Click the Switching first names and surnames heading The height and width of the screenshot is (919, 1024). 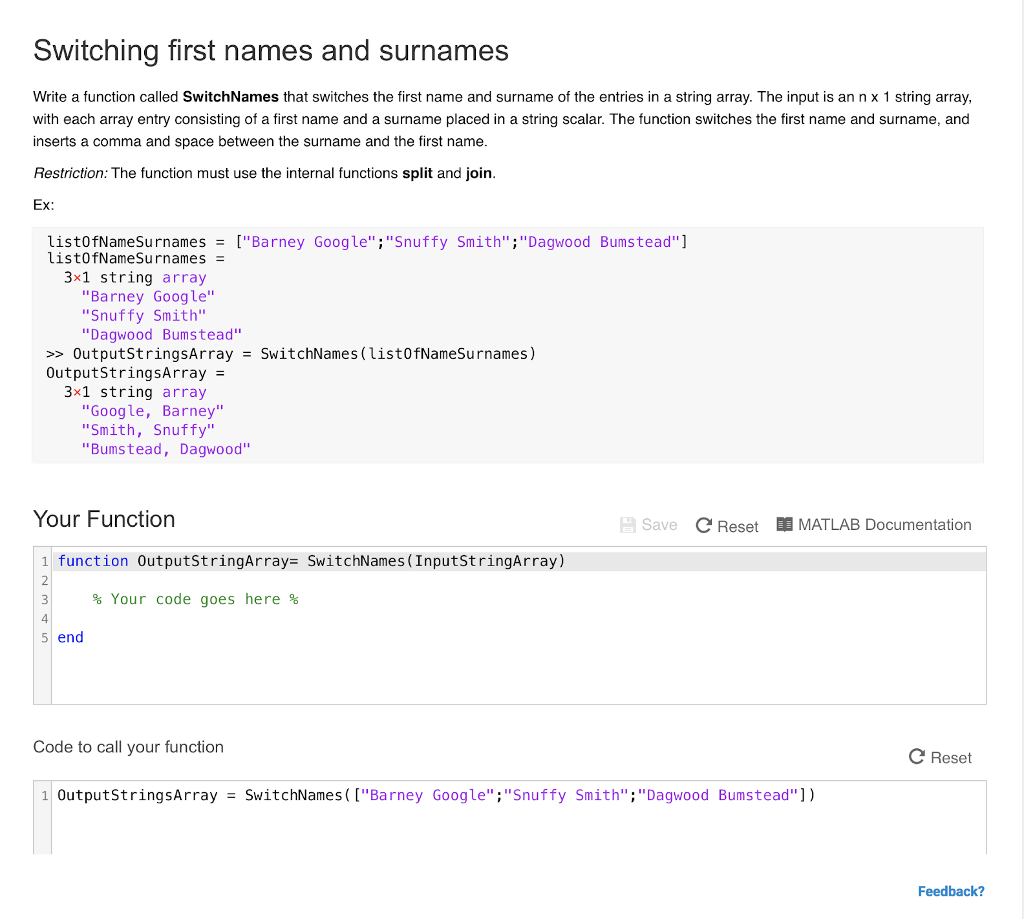click(x=271, y=51)
